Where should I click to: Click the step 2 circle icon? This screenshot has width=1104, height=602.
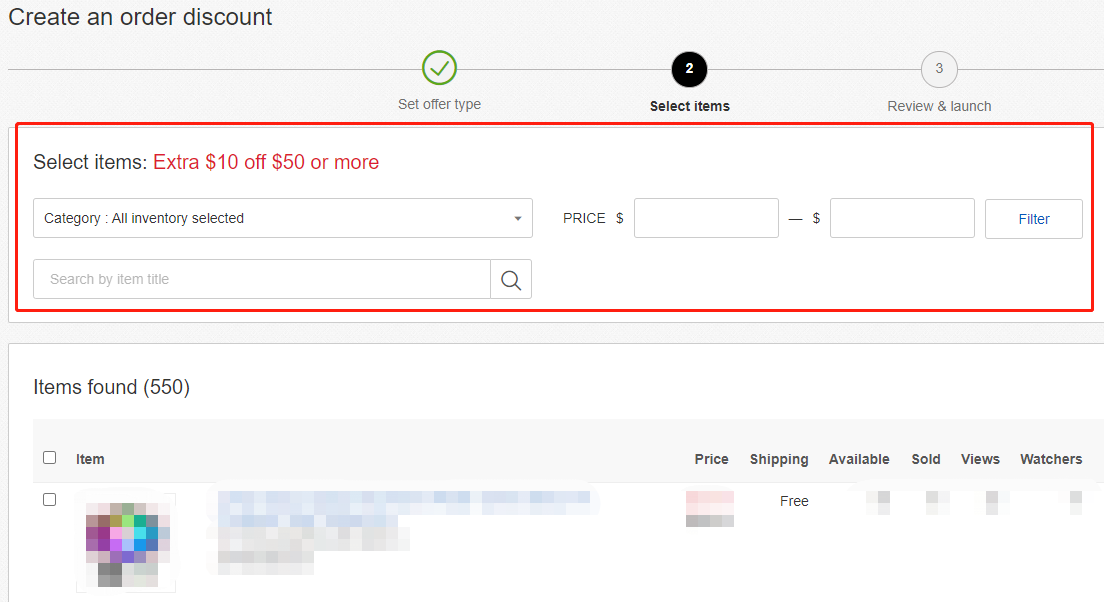(689, 69)
